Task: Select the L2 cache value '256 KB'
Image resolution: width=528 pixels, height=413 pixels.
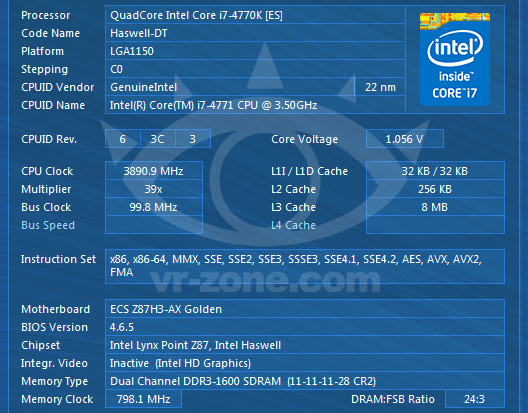Action: point(435,189)
